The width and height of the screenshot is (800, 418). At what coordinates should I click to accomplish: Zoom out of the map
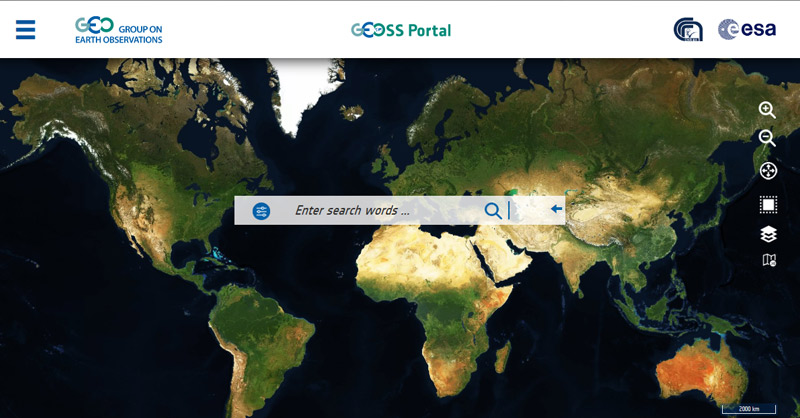[767, 138]
